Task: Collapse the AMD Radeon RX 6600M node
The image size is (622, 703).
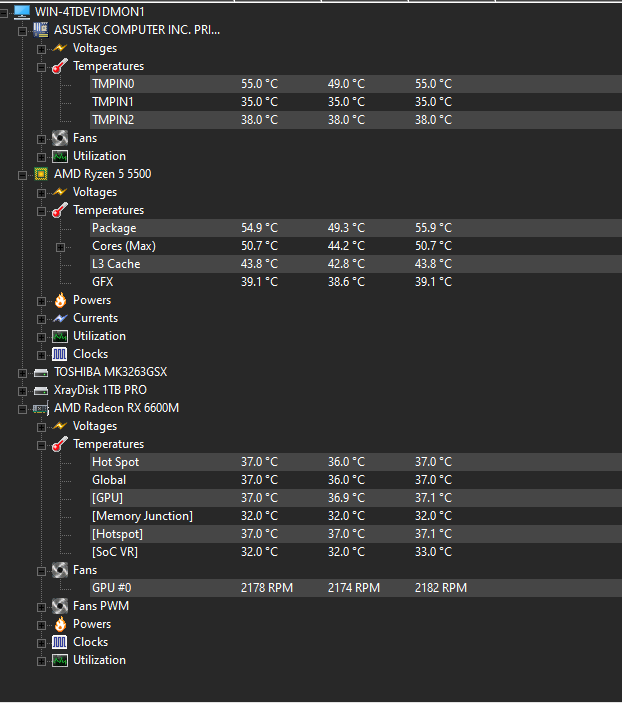Action: click(22, 409)
